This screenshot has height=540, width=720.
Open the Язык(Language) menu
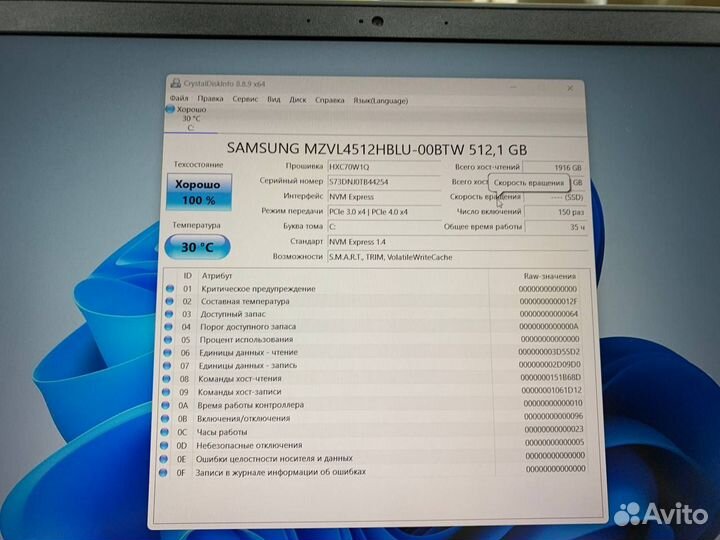(381, 99)
